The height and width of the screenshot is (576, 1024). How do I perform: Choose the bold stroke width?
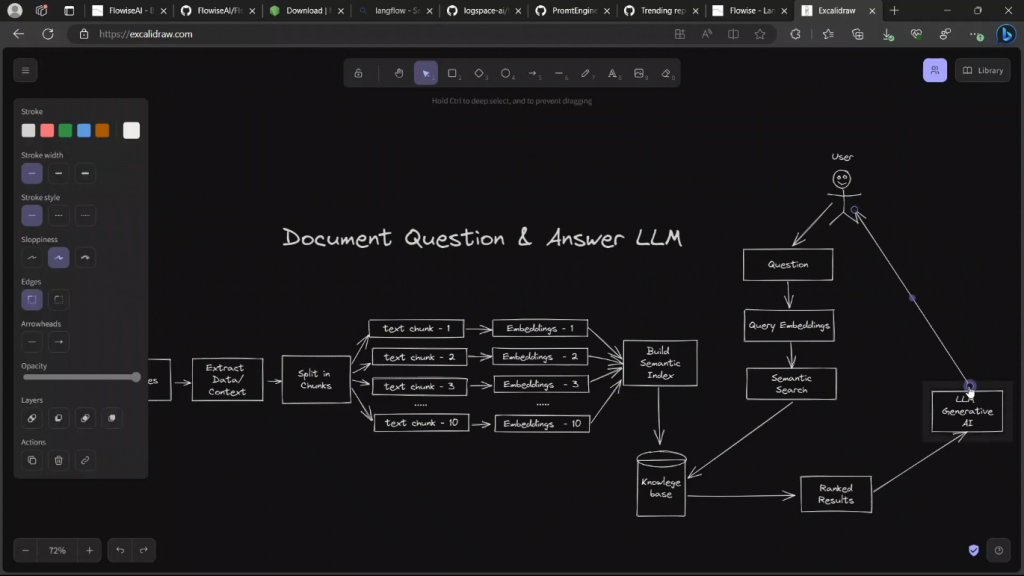[86, 173]
